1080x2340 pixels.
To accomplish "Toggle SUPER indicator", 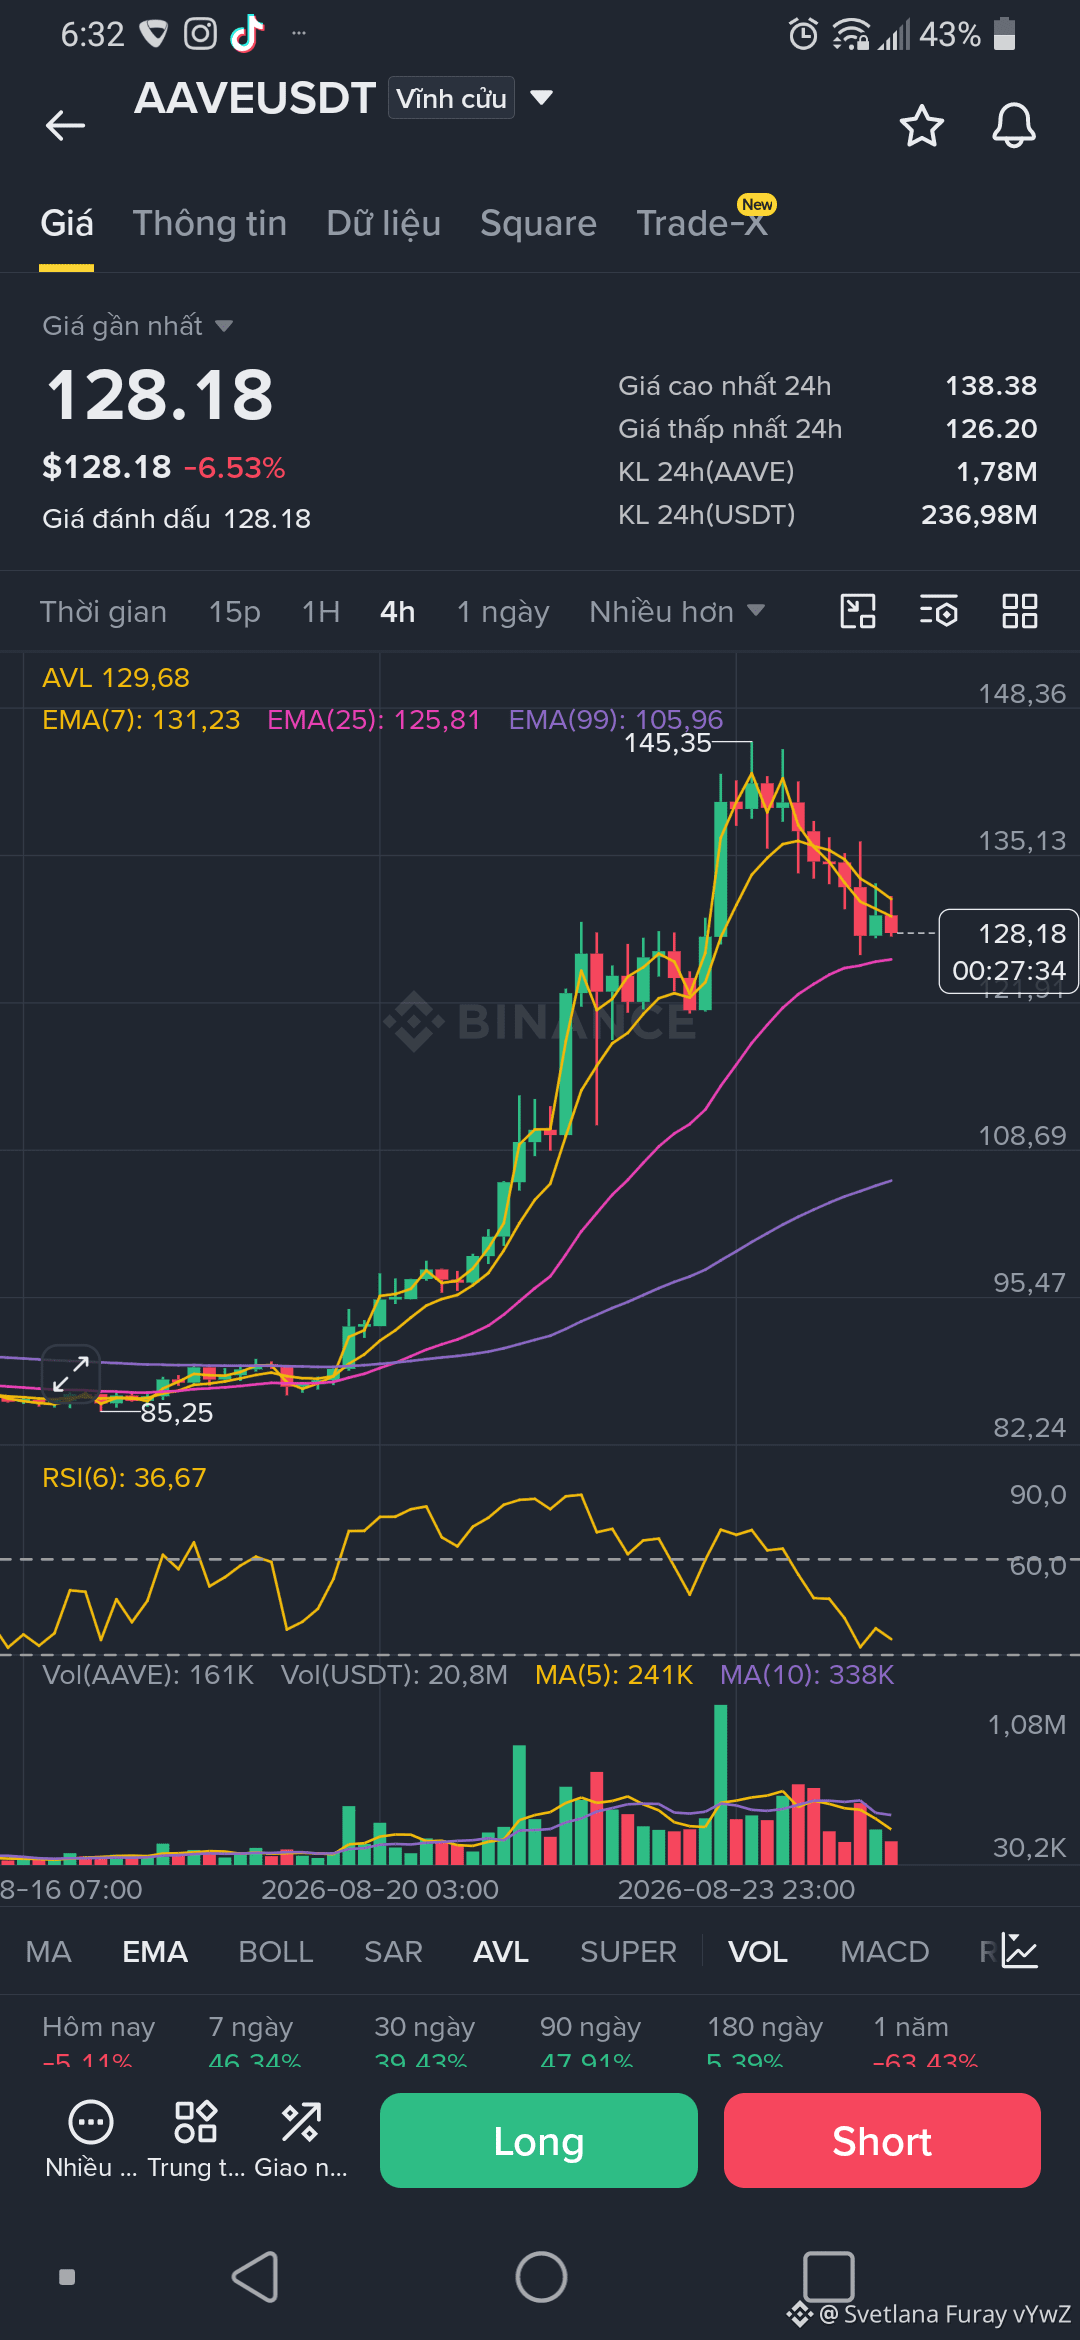I will coord(629,1951).
